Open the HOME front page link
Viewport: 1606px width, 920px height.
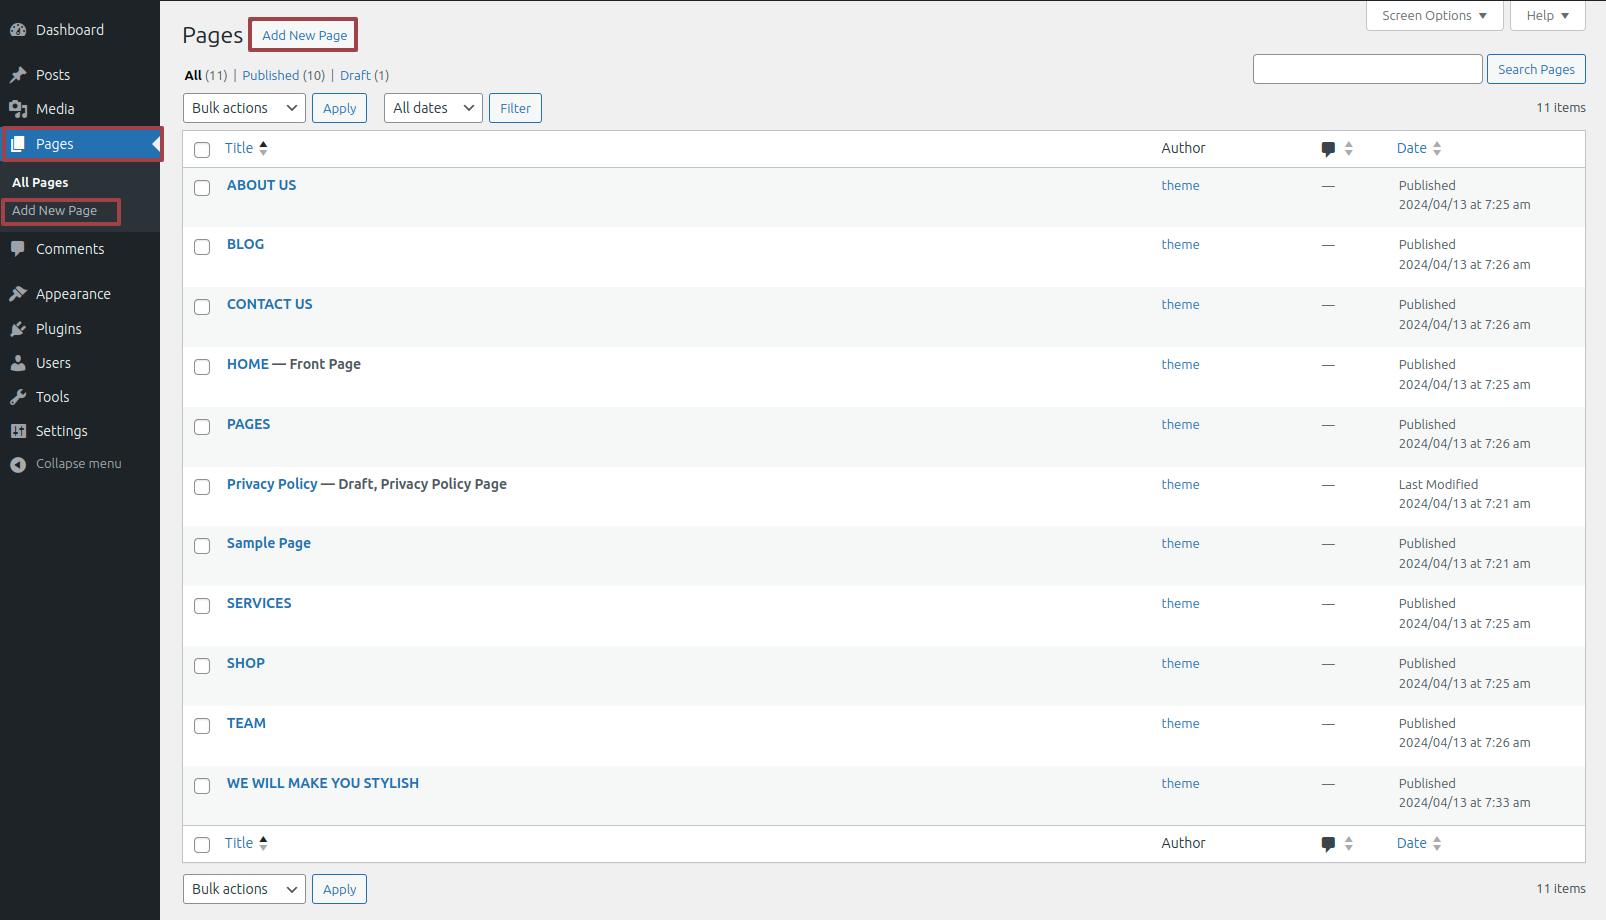point(248,364)
